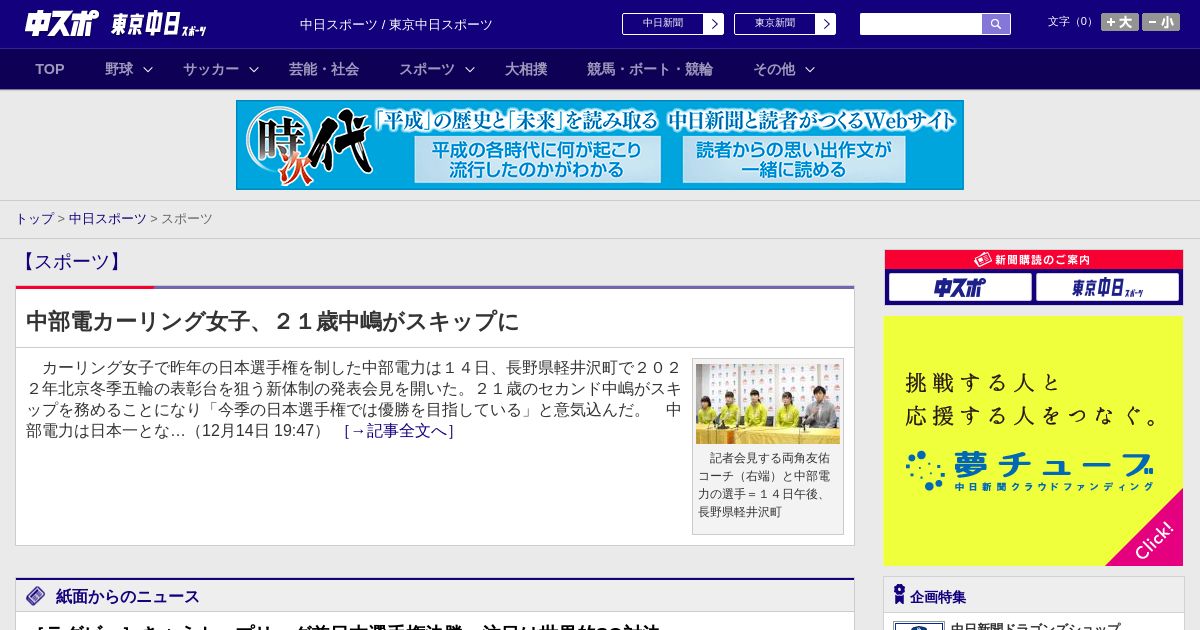Click the 中スポ logo in header

[62, 24]
